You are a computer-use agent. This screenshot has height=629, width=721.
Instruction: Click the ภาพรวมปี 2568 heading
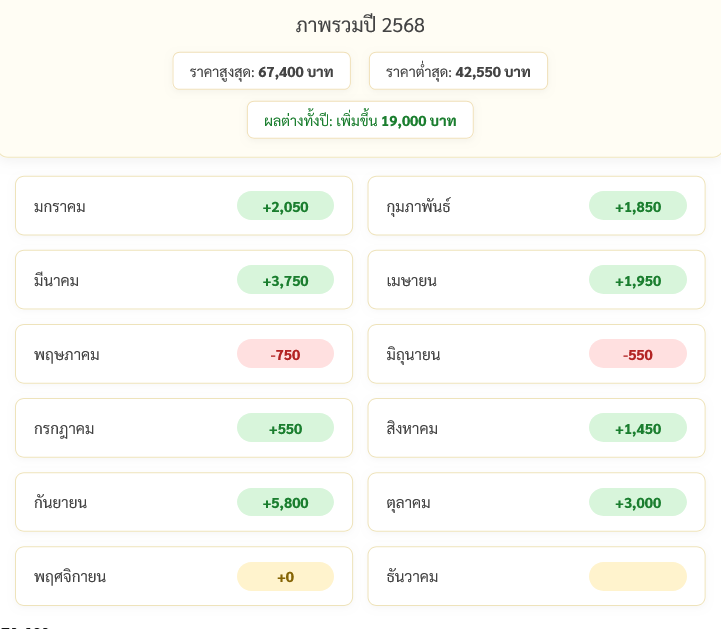pyautogui.click(x=360, y=26)
